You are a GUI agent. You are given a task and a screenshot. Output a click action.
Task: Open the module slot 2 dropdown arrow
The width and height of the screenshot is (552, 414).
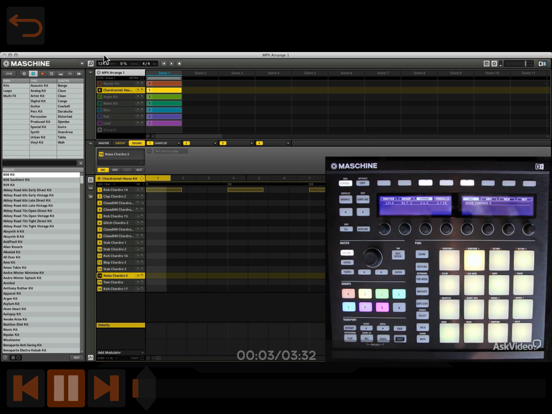point(215,143)
